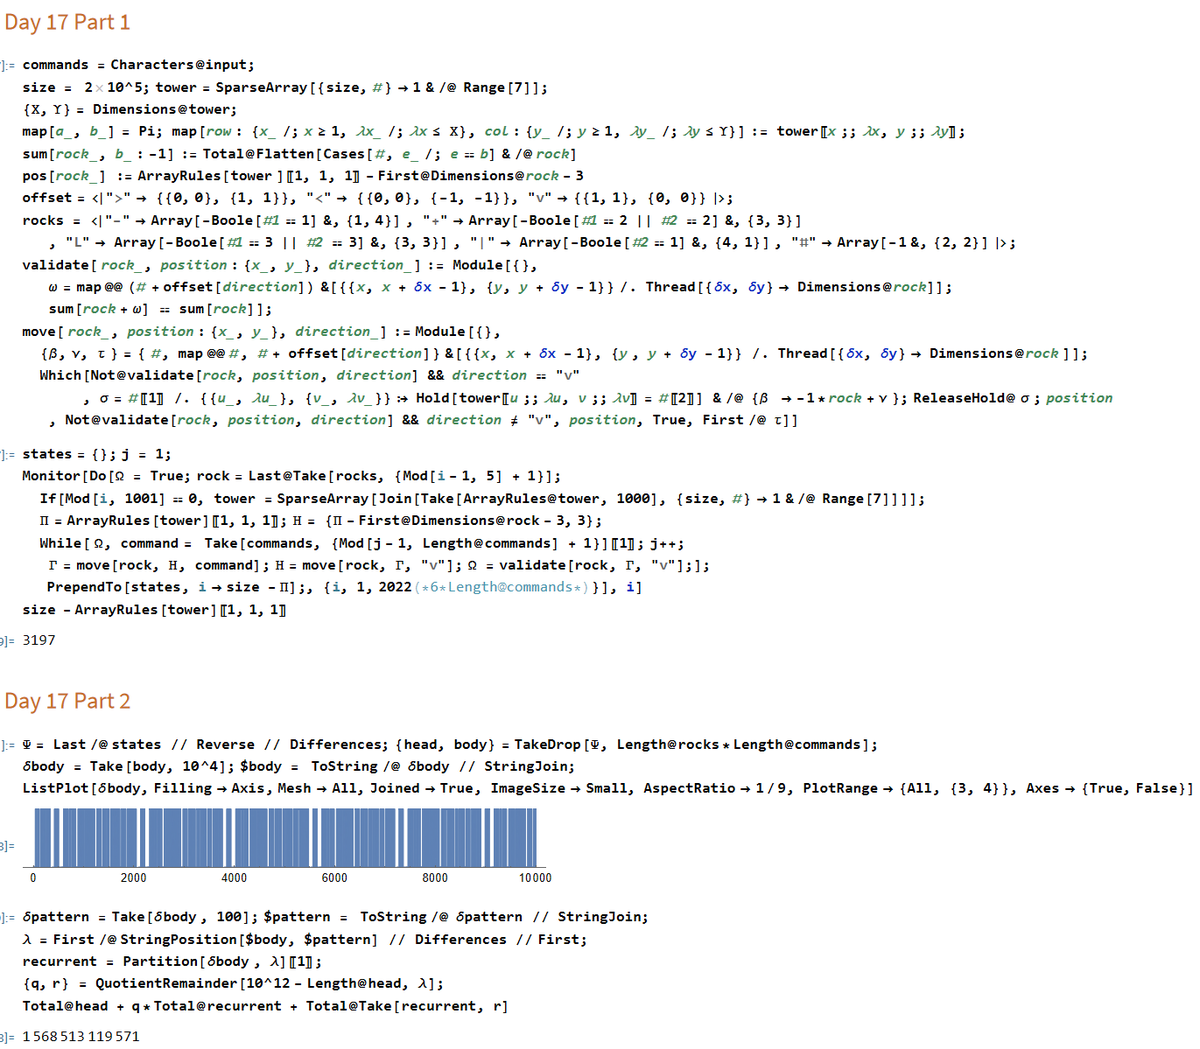Viewport: 1200px width, 1049px height.
Task: Click the line starting 'Which[Not@validate'
Action: [310, 375]
